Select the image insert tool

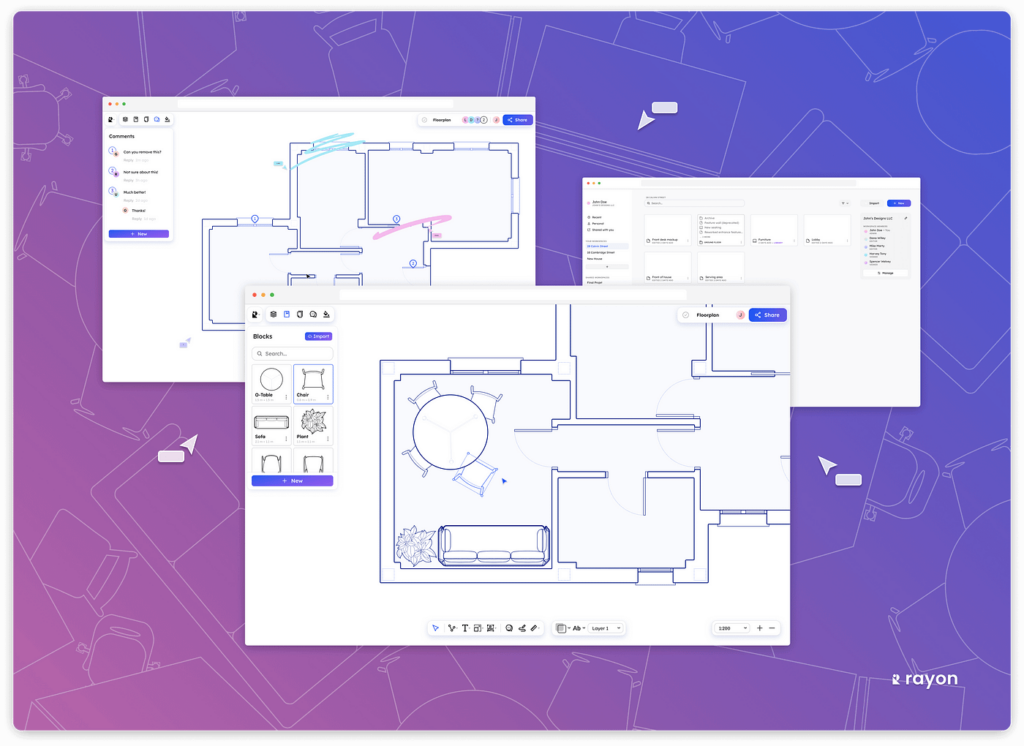[x=490, y=627]
